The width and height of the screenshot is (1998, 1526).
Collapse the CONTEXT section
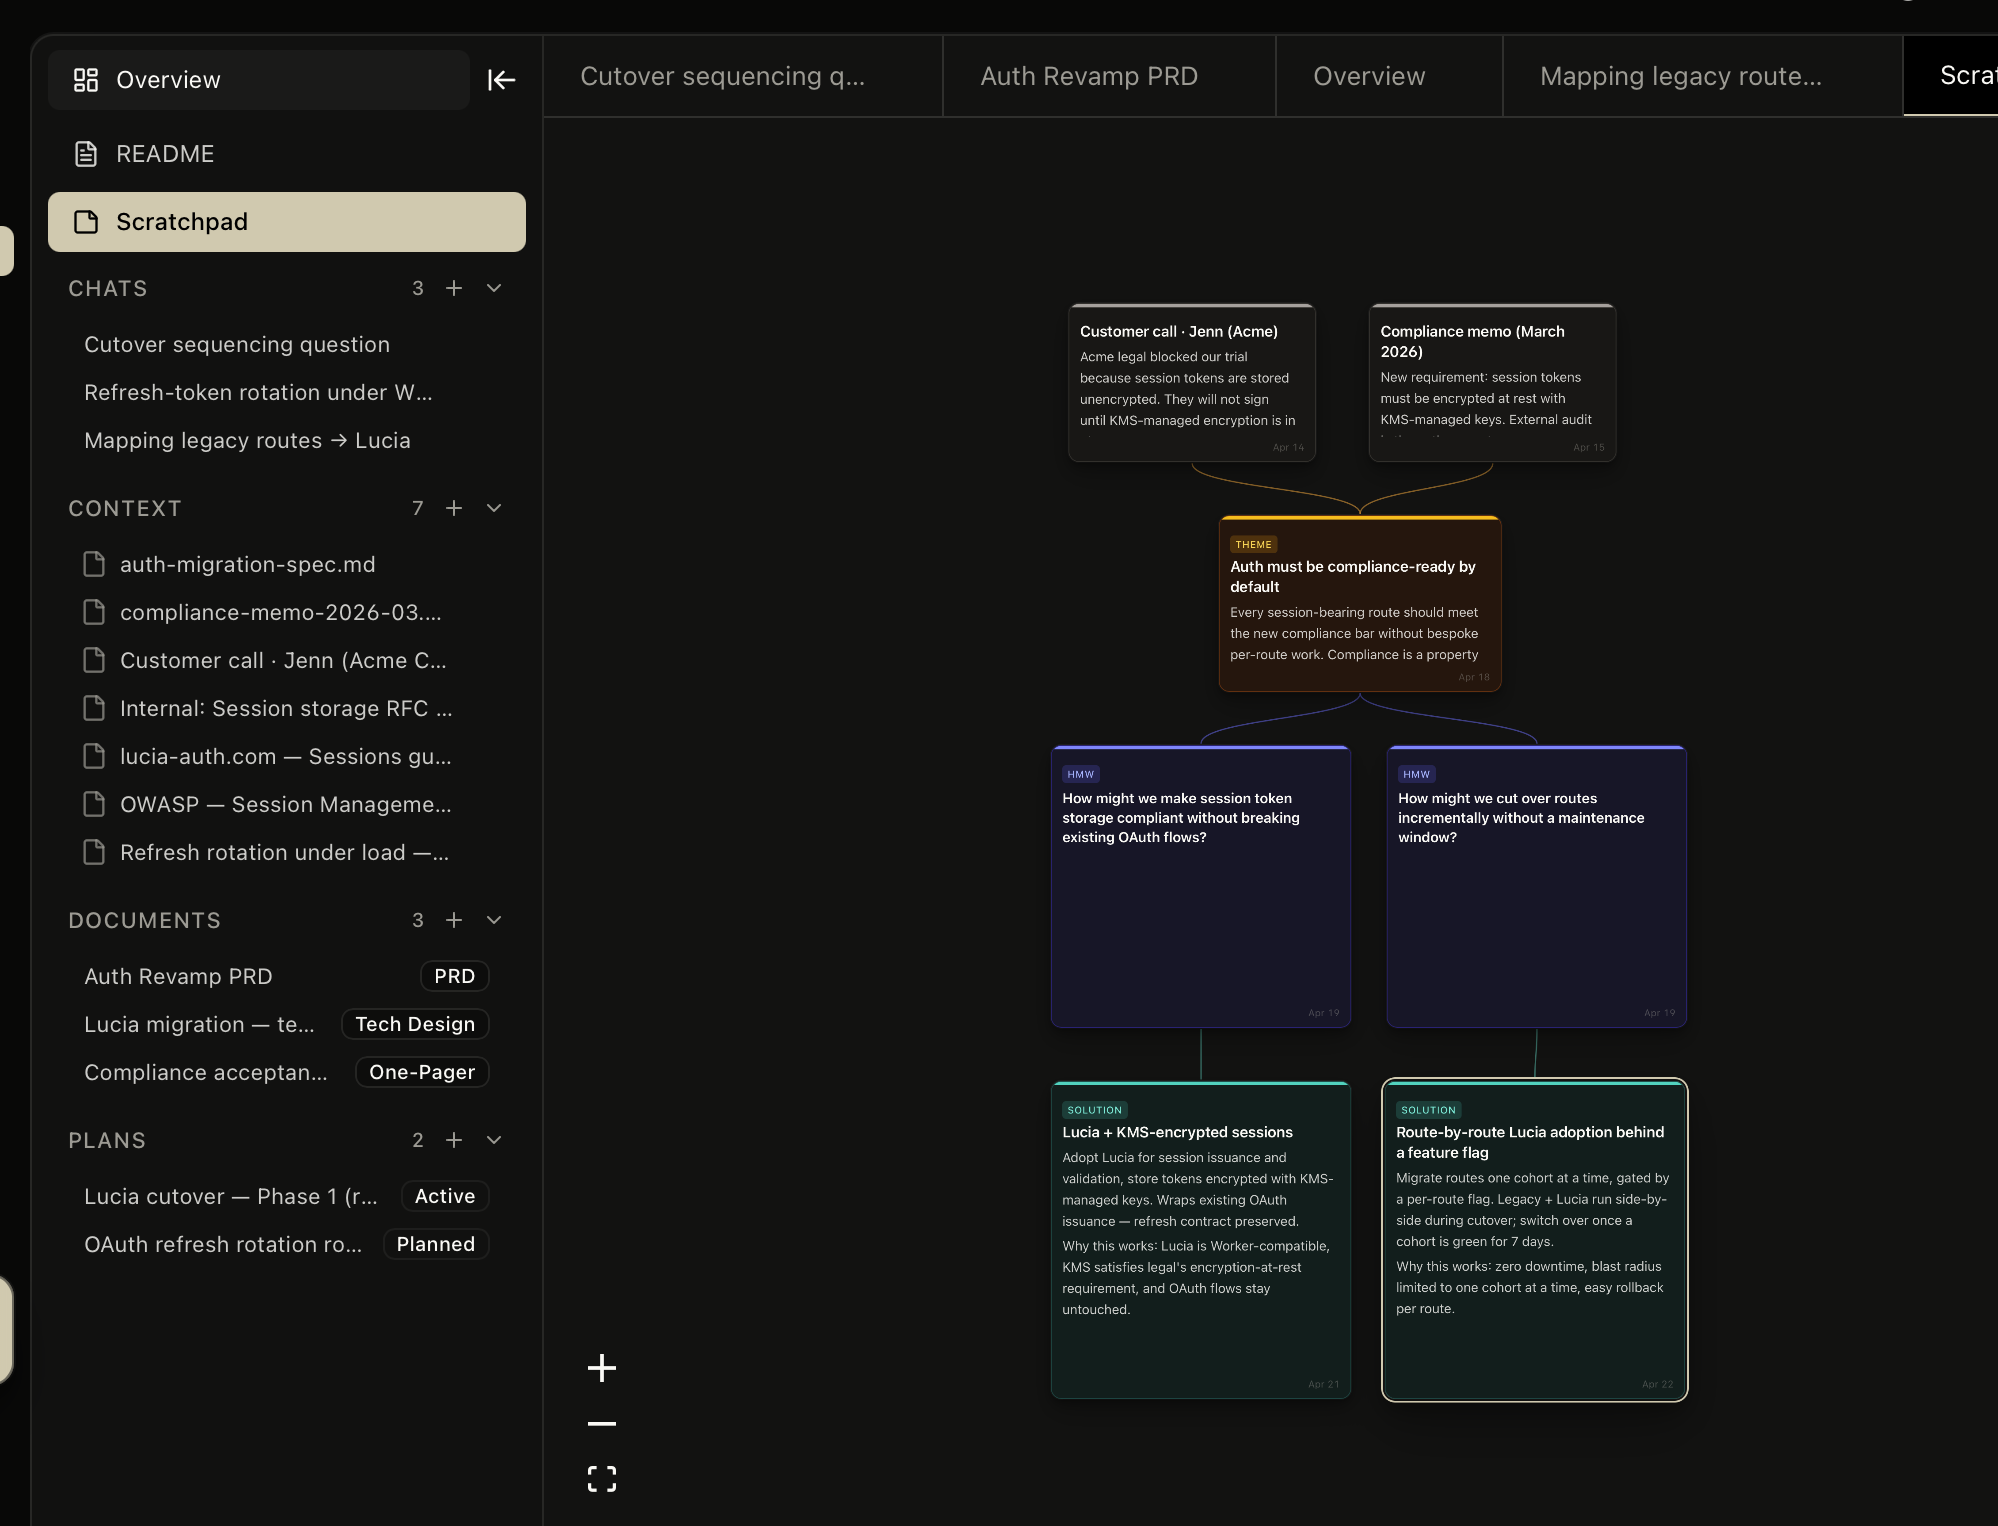493,508
